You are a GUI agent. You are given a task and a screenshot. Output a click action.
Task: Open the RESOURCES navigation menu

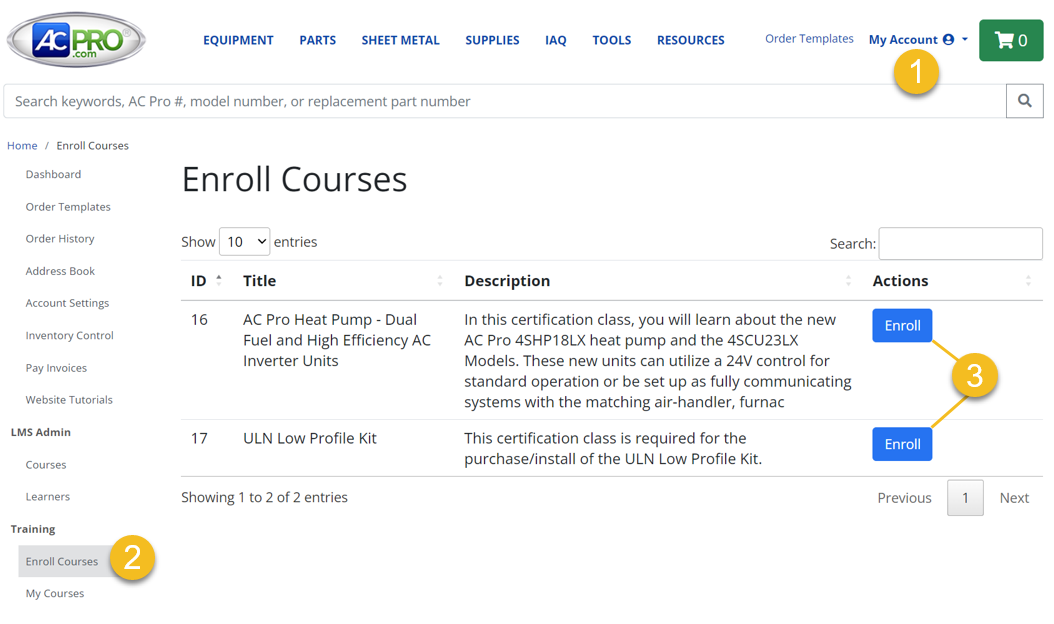click(x=690, y=40)
